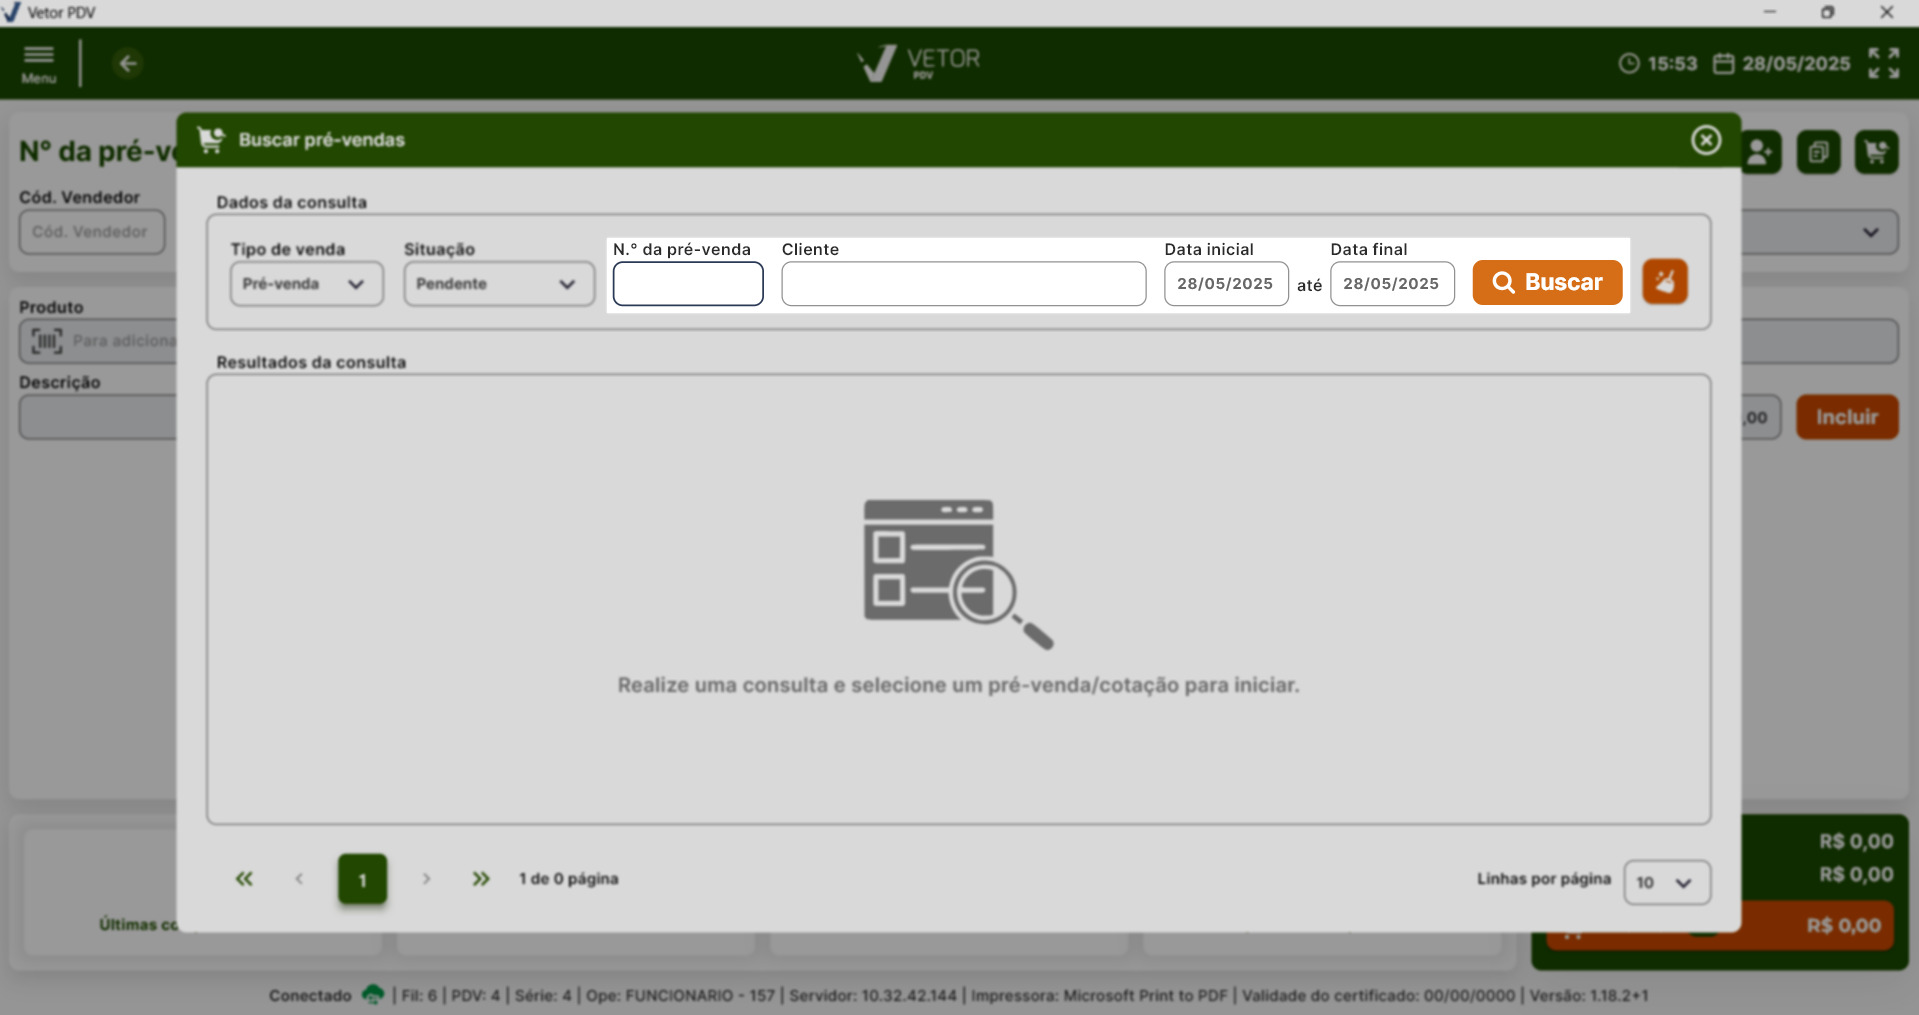Go to last page double arrow
The image size is (1919, 1015).
click(x=481, y=879)
